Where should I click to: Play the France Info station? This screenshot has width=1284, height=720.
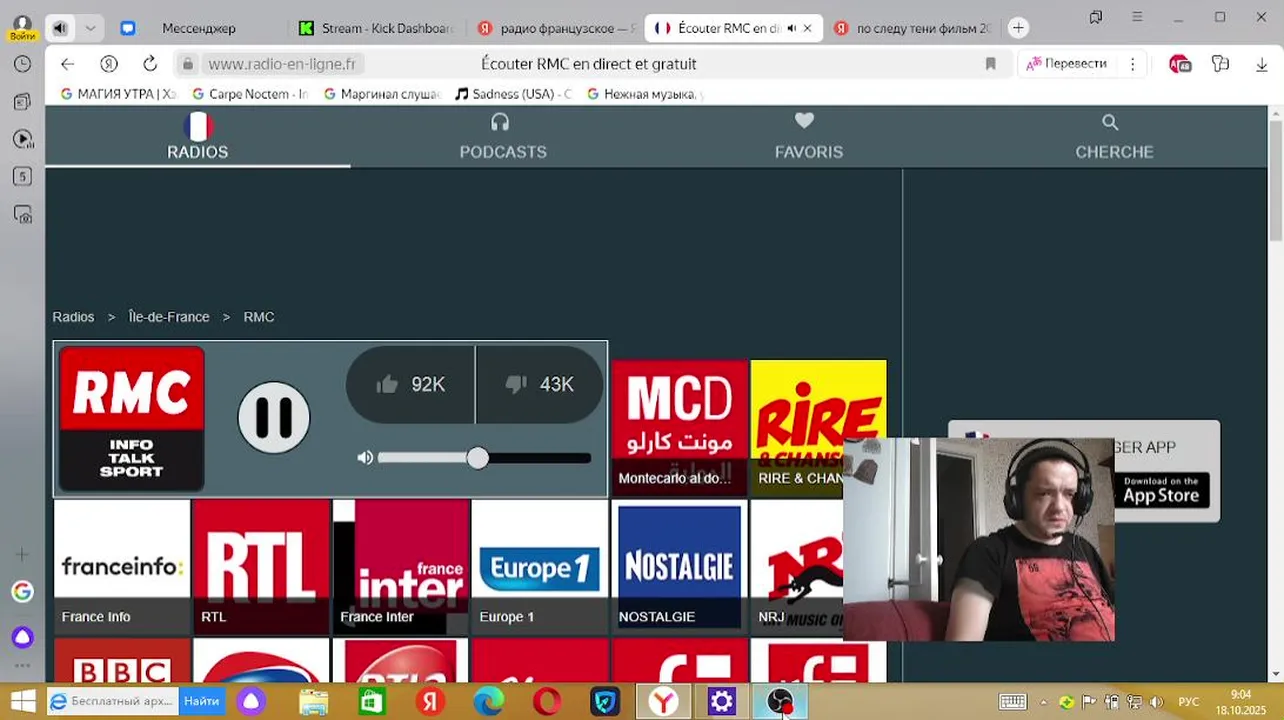tap(122, 567)
